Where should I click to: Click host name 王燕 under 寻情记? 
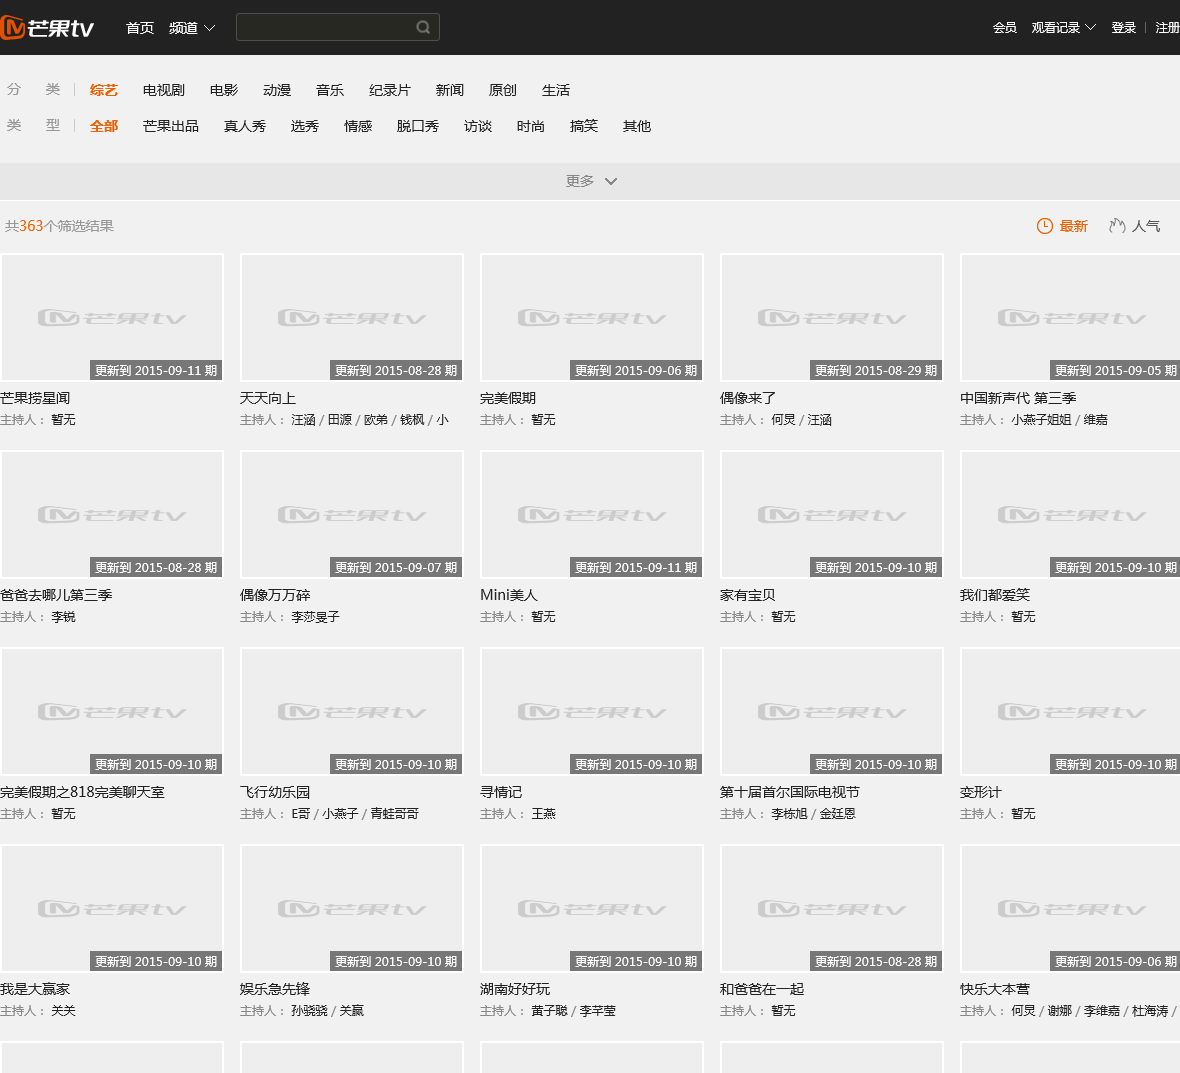(543, 814)
